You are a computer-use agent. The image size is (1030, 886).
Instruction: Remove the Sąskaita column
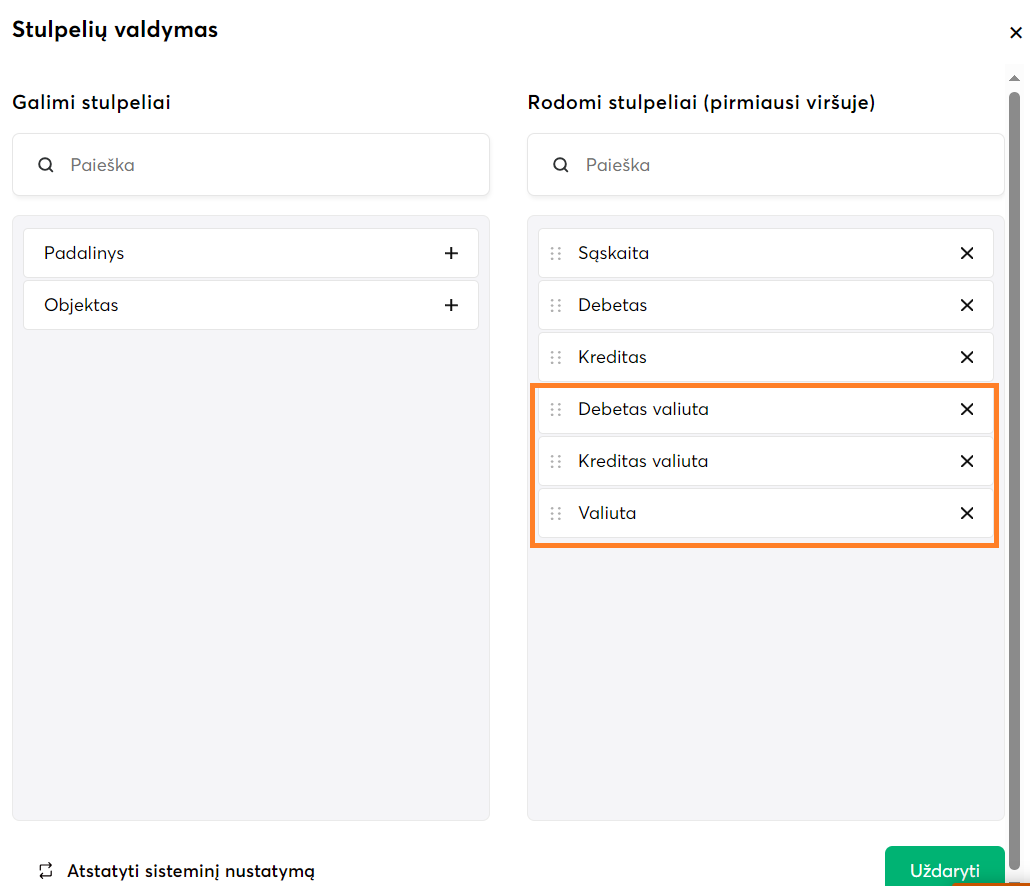967,253
